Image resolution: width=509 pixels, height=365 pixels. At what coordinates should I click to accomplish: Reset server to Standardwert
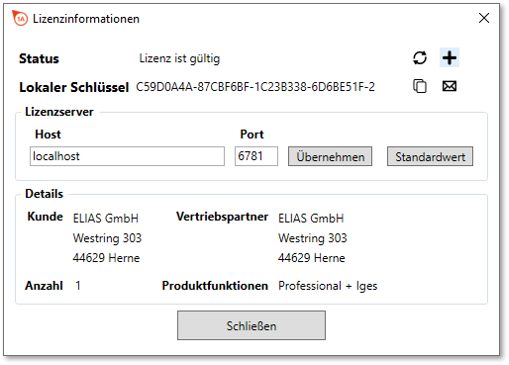tap(430, 156)
